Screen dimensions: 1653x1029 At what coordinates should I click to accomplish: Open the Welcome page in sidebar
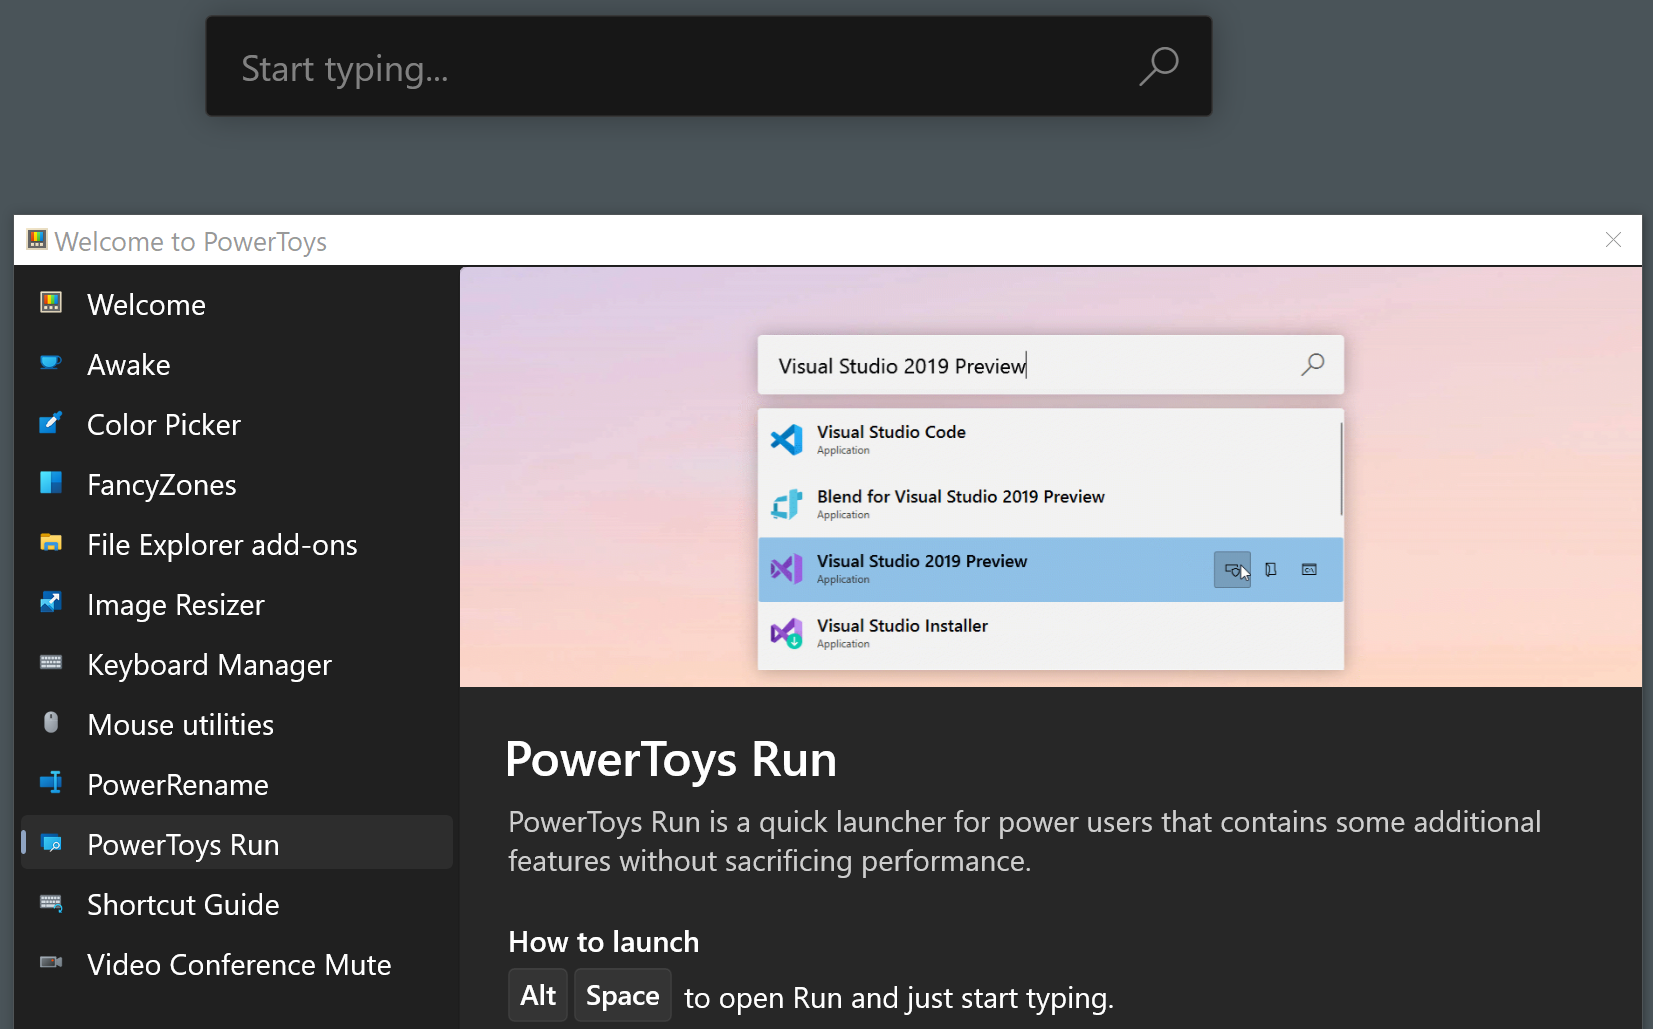coord(237,304)
